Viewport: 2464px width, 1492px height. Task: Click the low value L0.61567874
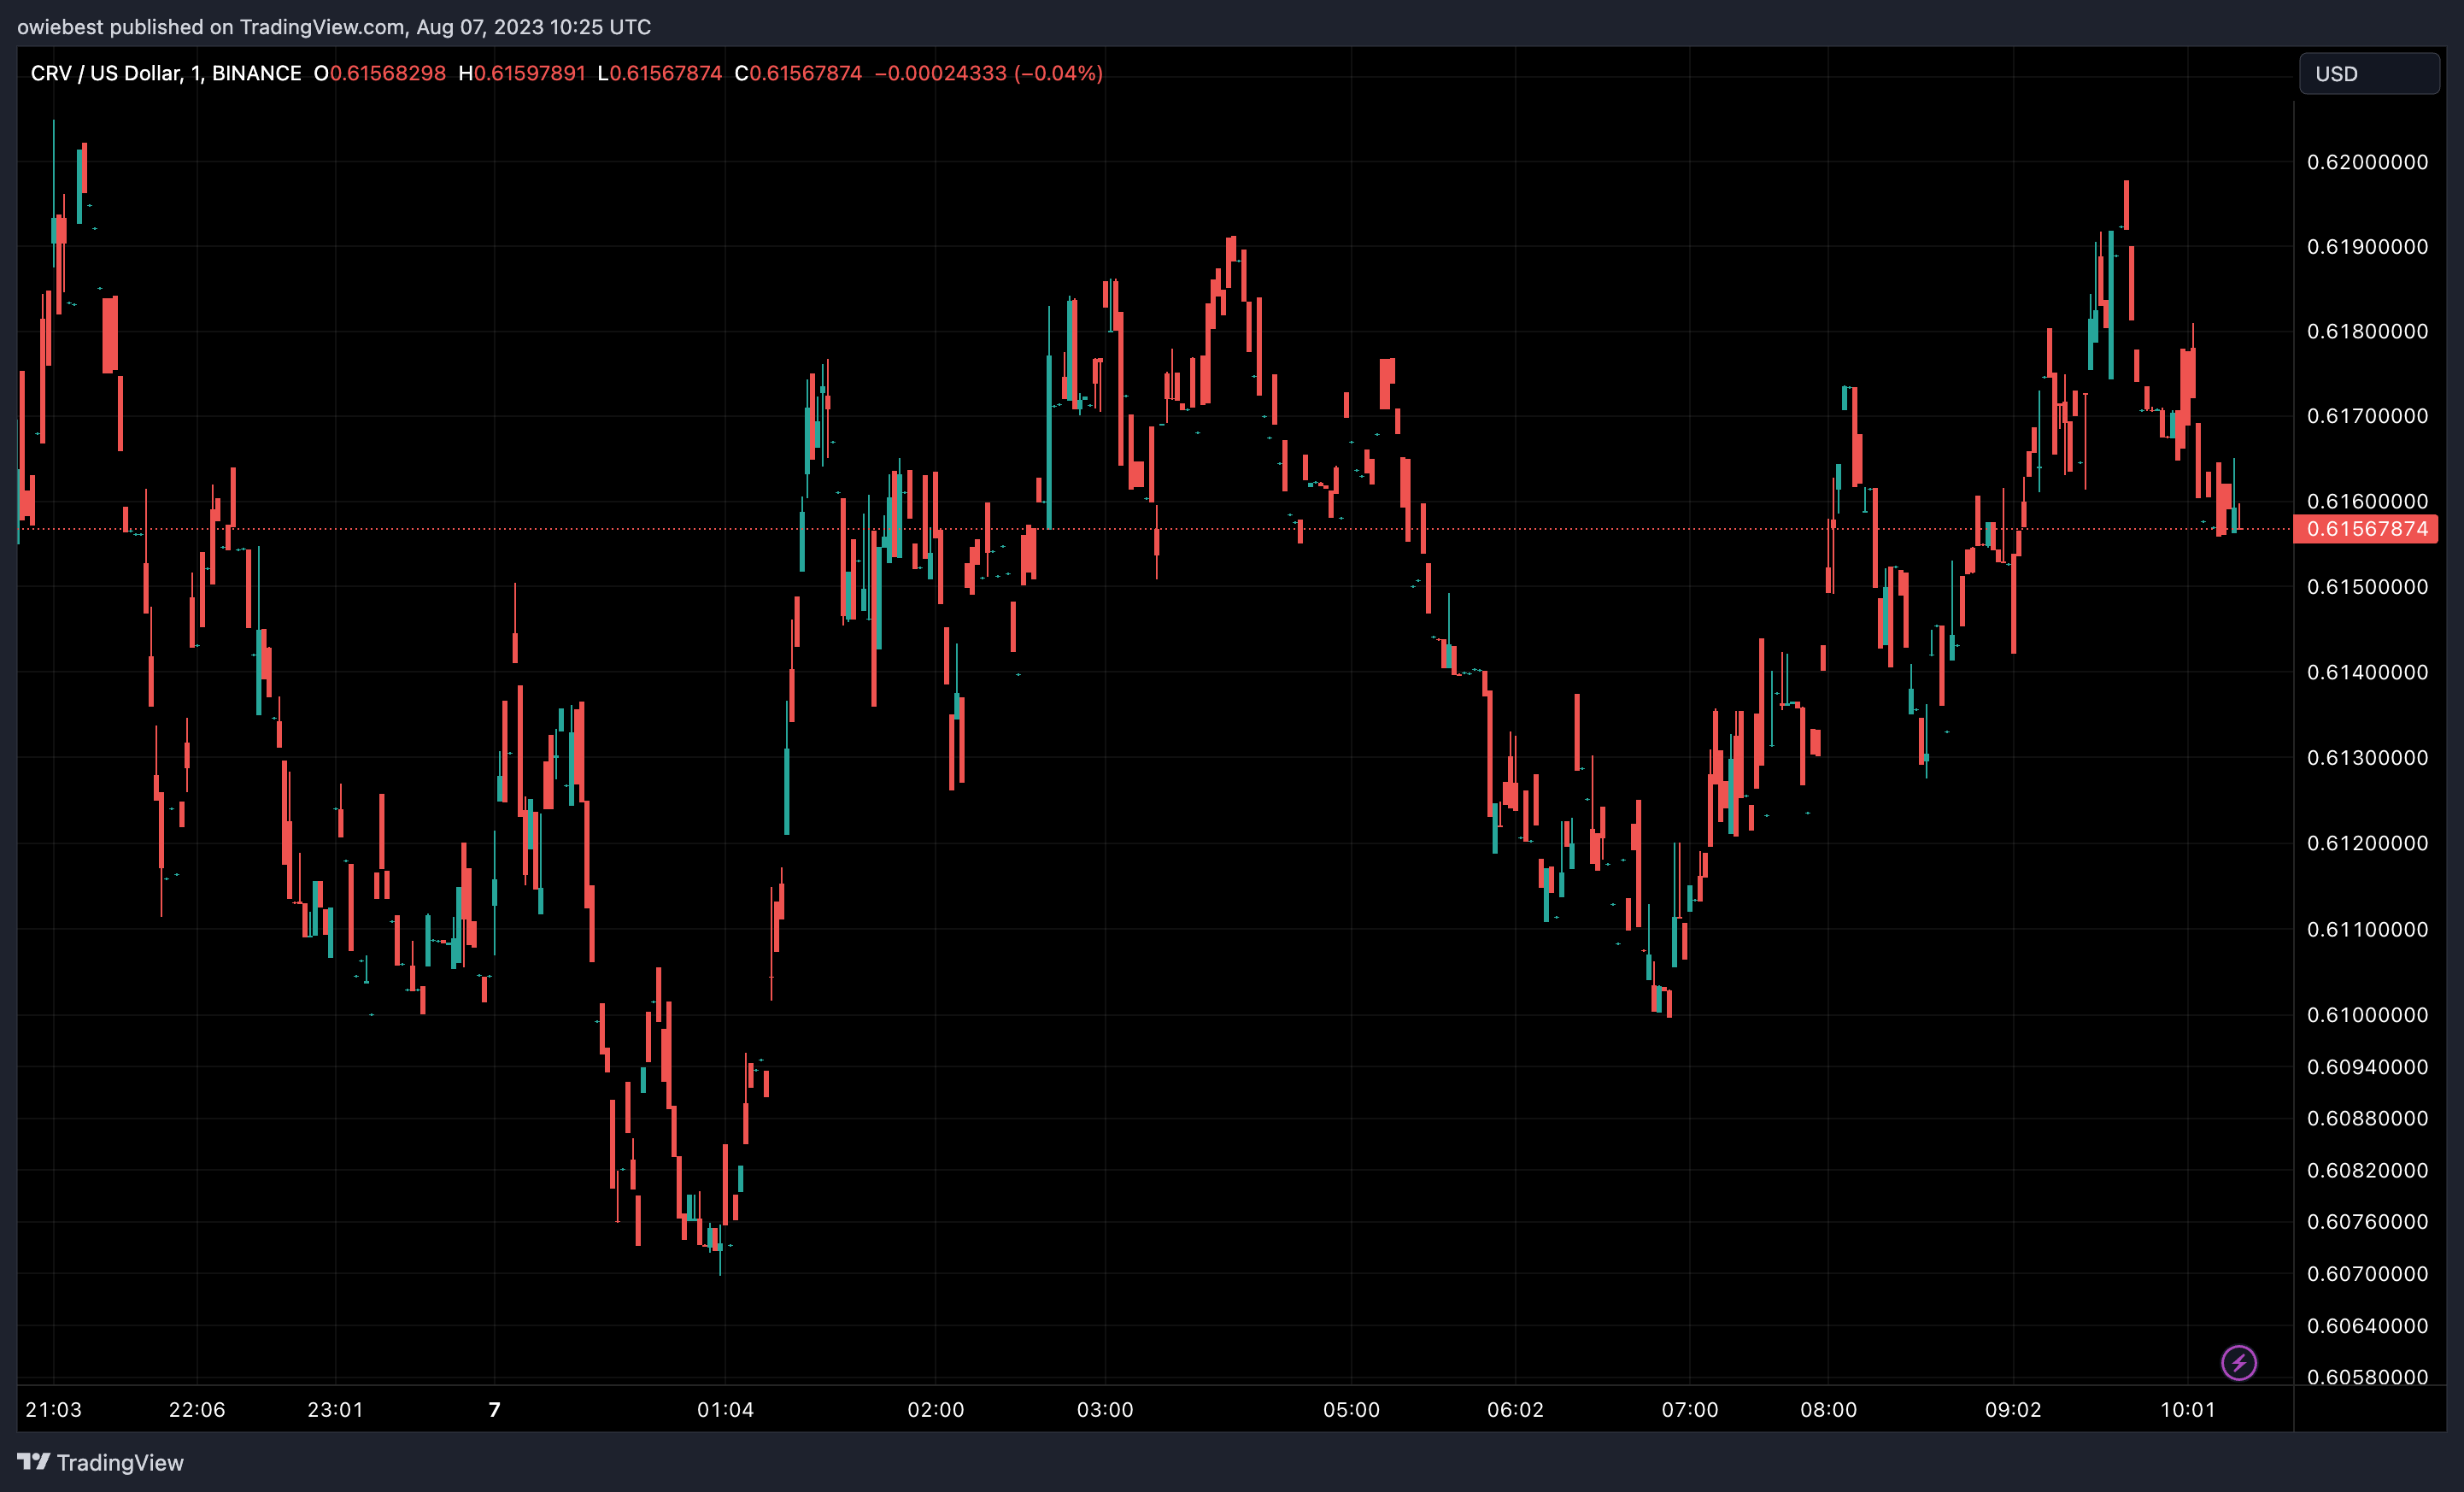[660, 73]
